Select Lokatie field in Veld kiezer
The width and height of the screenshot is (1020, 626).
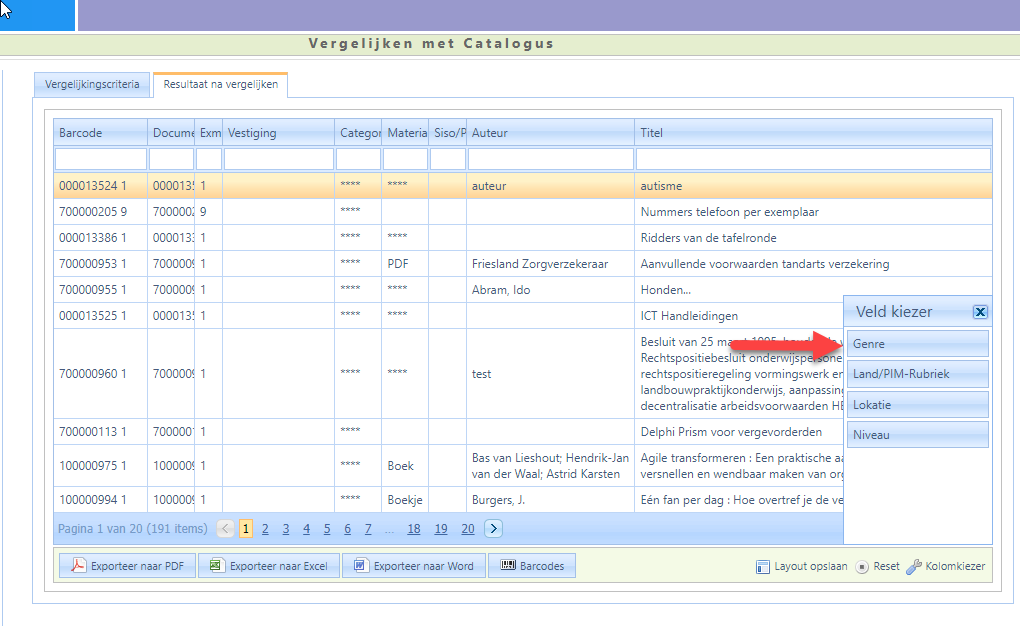917,405
